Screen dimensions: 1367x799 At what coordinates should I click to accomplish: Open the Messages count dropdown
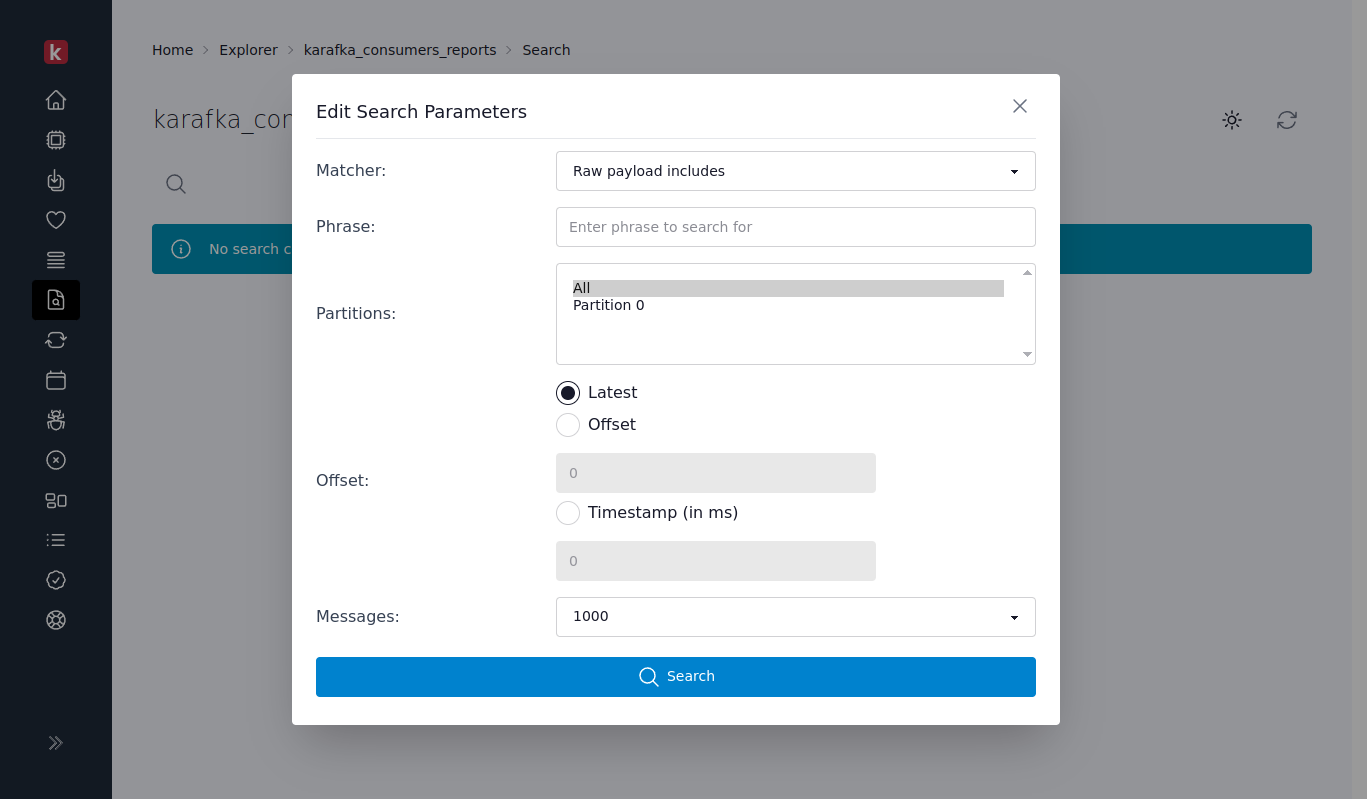click(795, 617)
